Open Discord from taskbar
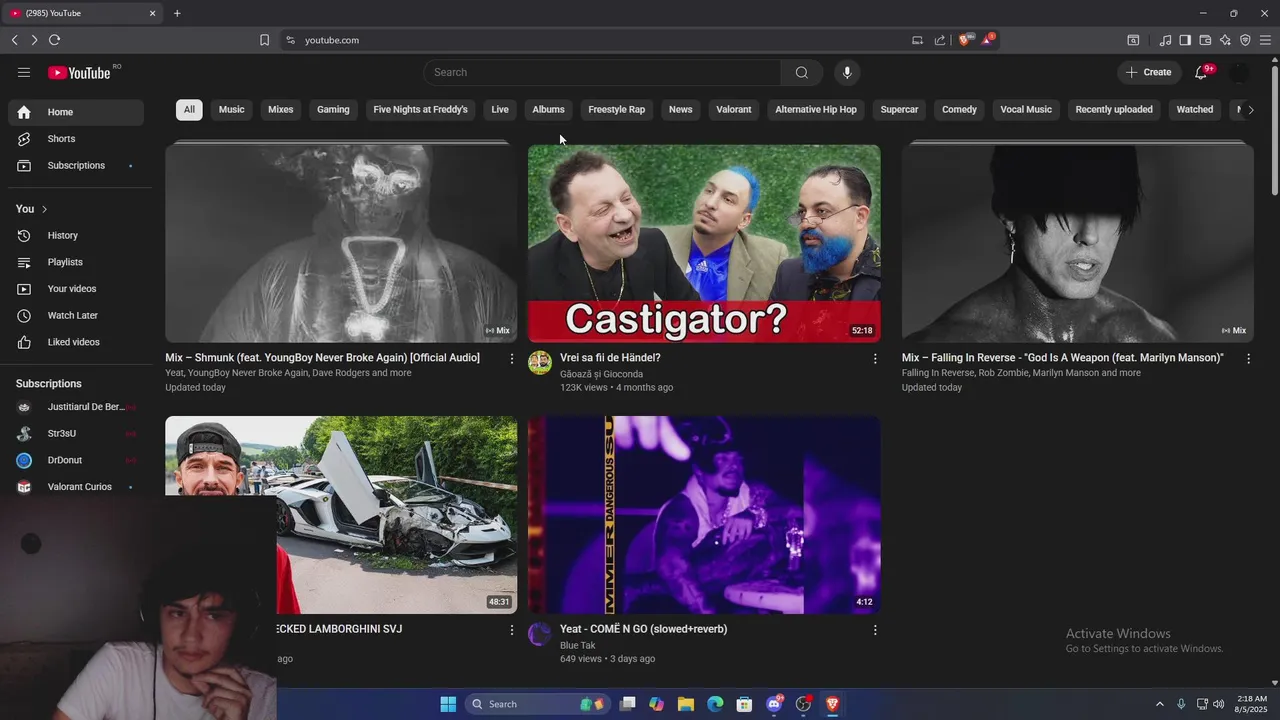 coord(774,704)
